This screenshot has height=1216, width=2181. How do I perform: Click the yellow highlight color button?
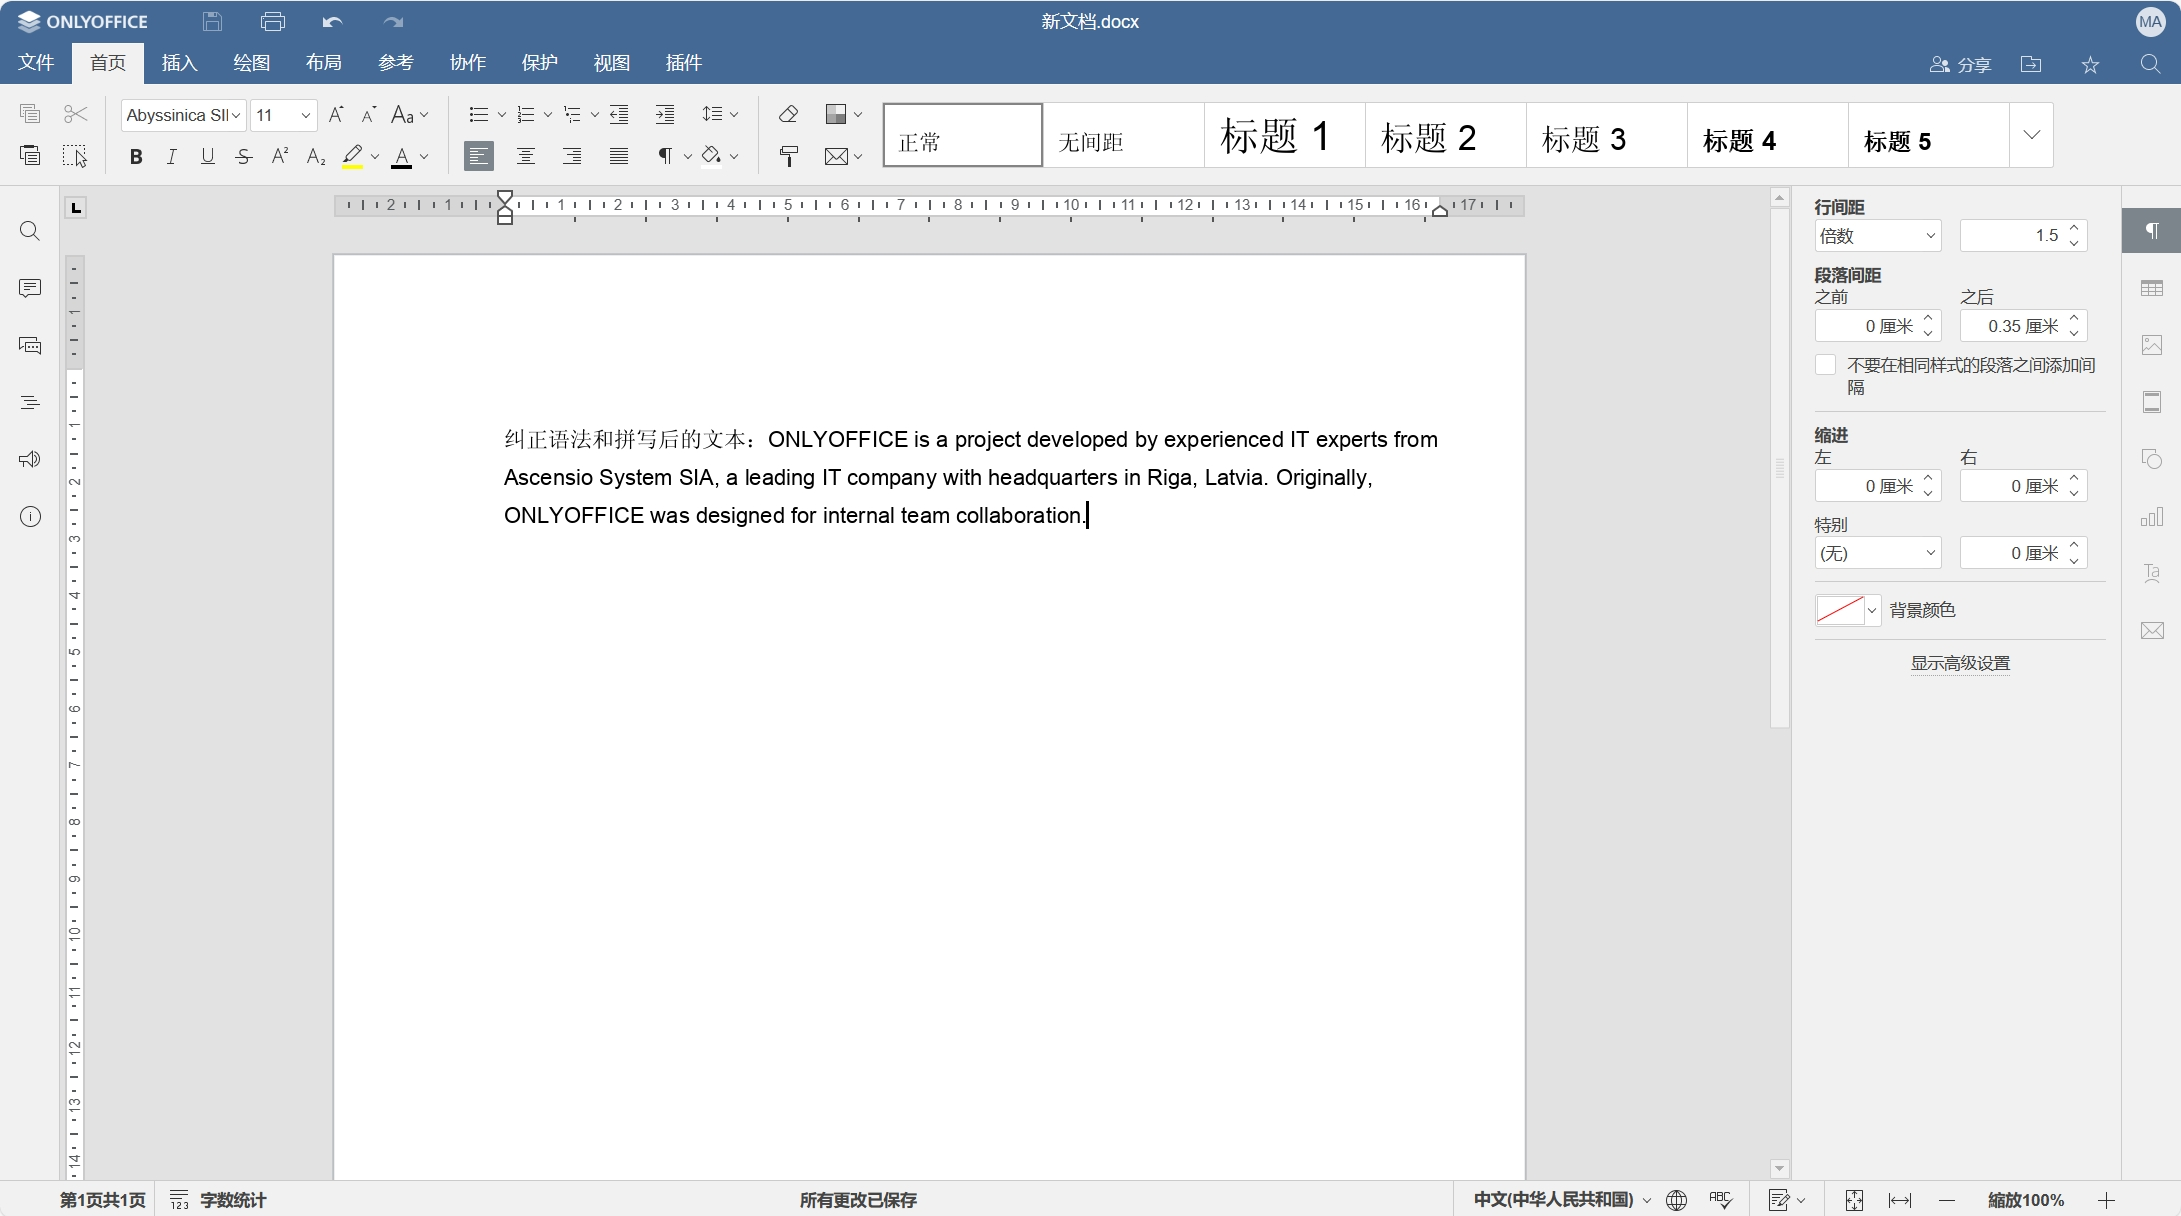352,156
